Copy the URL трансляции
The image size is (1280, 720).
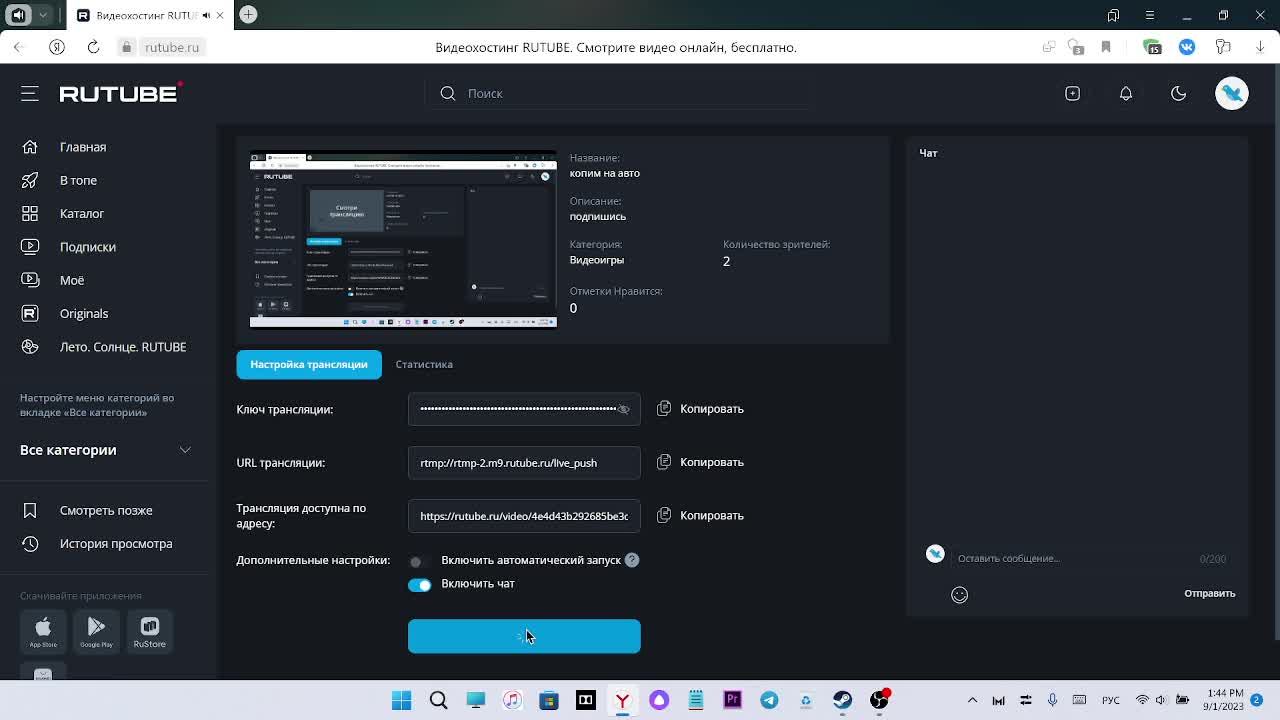coord(700,462)
